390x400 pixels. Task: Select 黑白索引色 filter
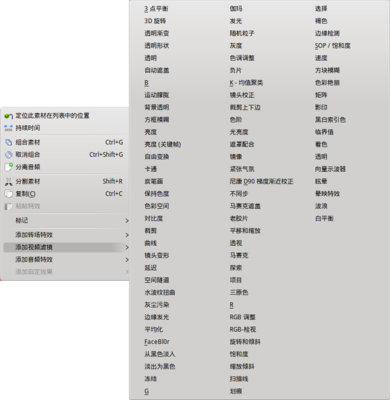click(330, 120)
